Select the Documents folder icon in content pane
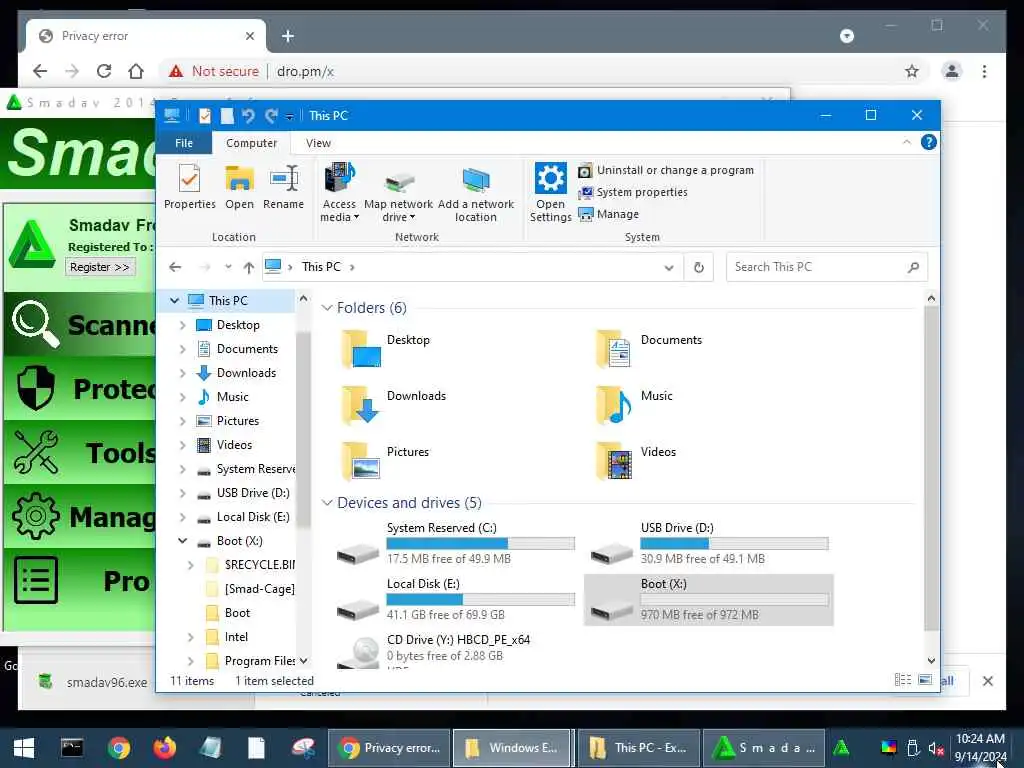This screenshot has height=768, width=1024. click(x=614, y=349)
